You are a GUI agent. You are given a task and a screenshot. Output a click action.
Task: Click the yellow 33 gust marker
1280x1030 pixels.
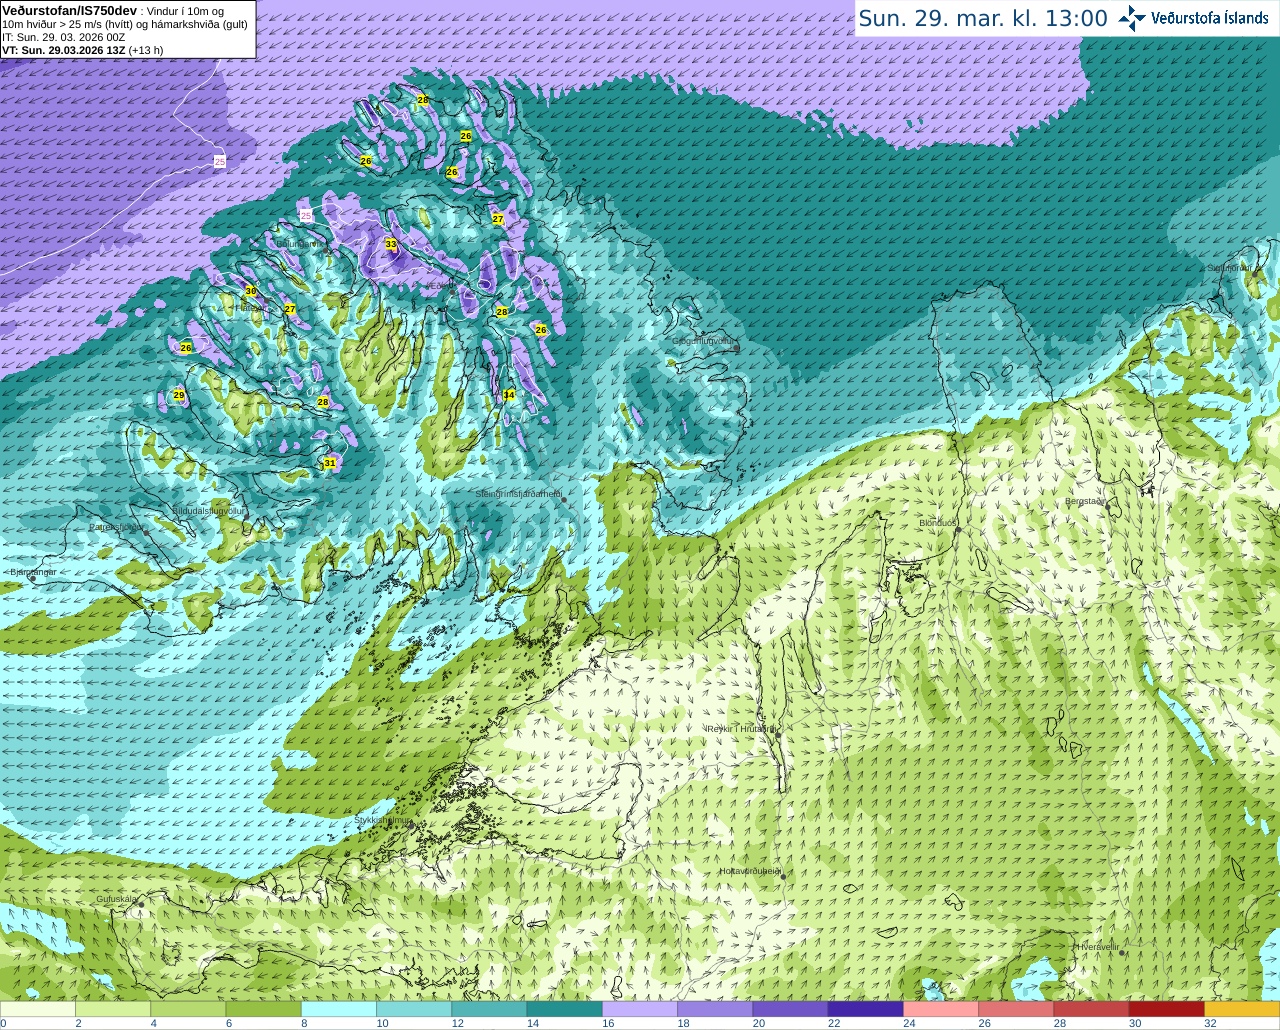point(391,244)
